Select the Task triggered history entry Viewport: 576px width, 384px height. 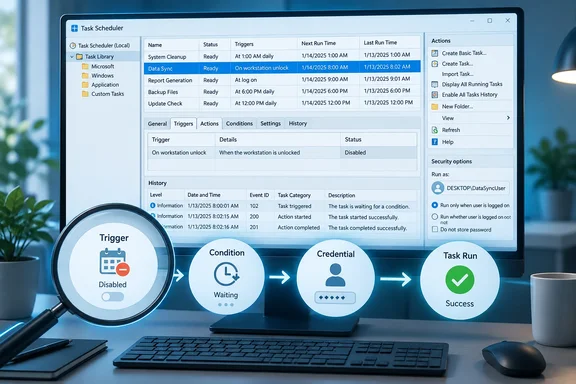pos(282,206)
